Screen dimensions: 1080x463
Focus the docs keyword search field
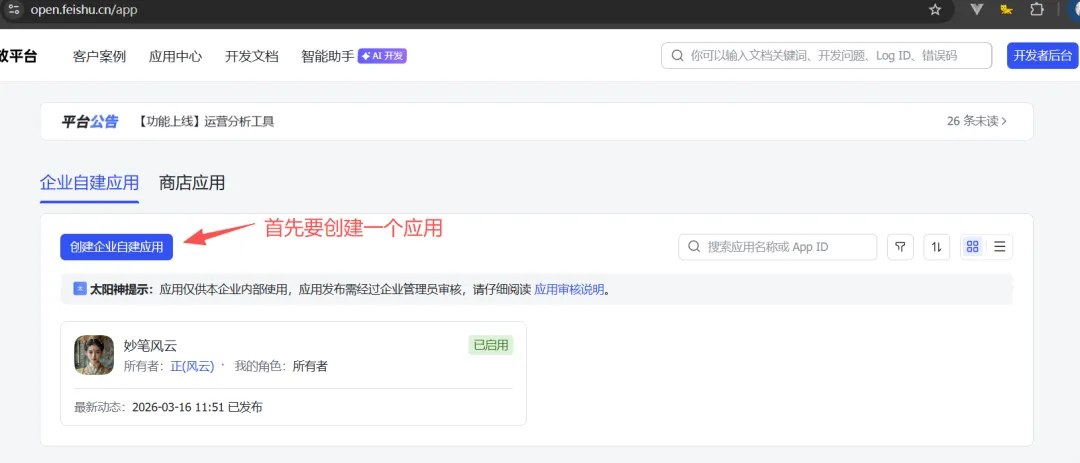tap(827, 56)
